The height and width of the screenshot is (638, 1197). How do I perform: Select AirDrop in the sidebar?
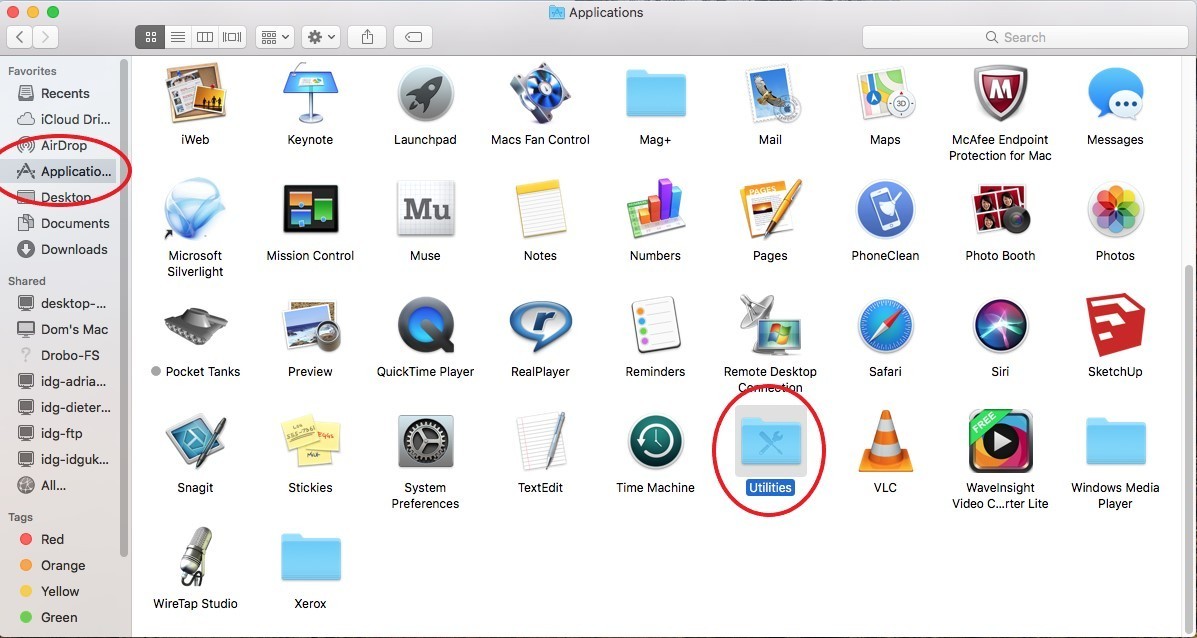(x=63, y=145)
